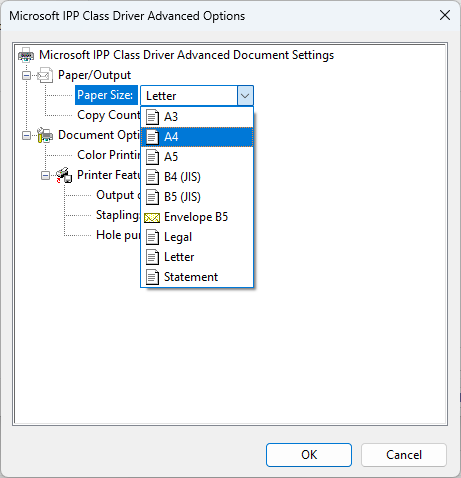Select the Hole punch tree item
This screenshot has height=478, width=461.
tap(118, 235)
